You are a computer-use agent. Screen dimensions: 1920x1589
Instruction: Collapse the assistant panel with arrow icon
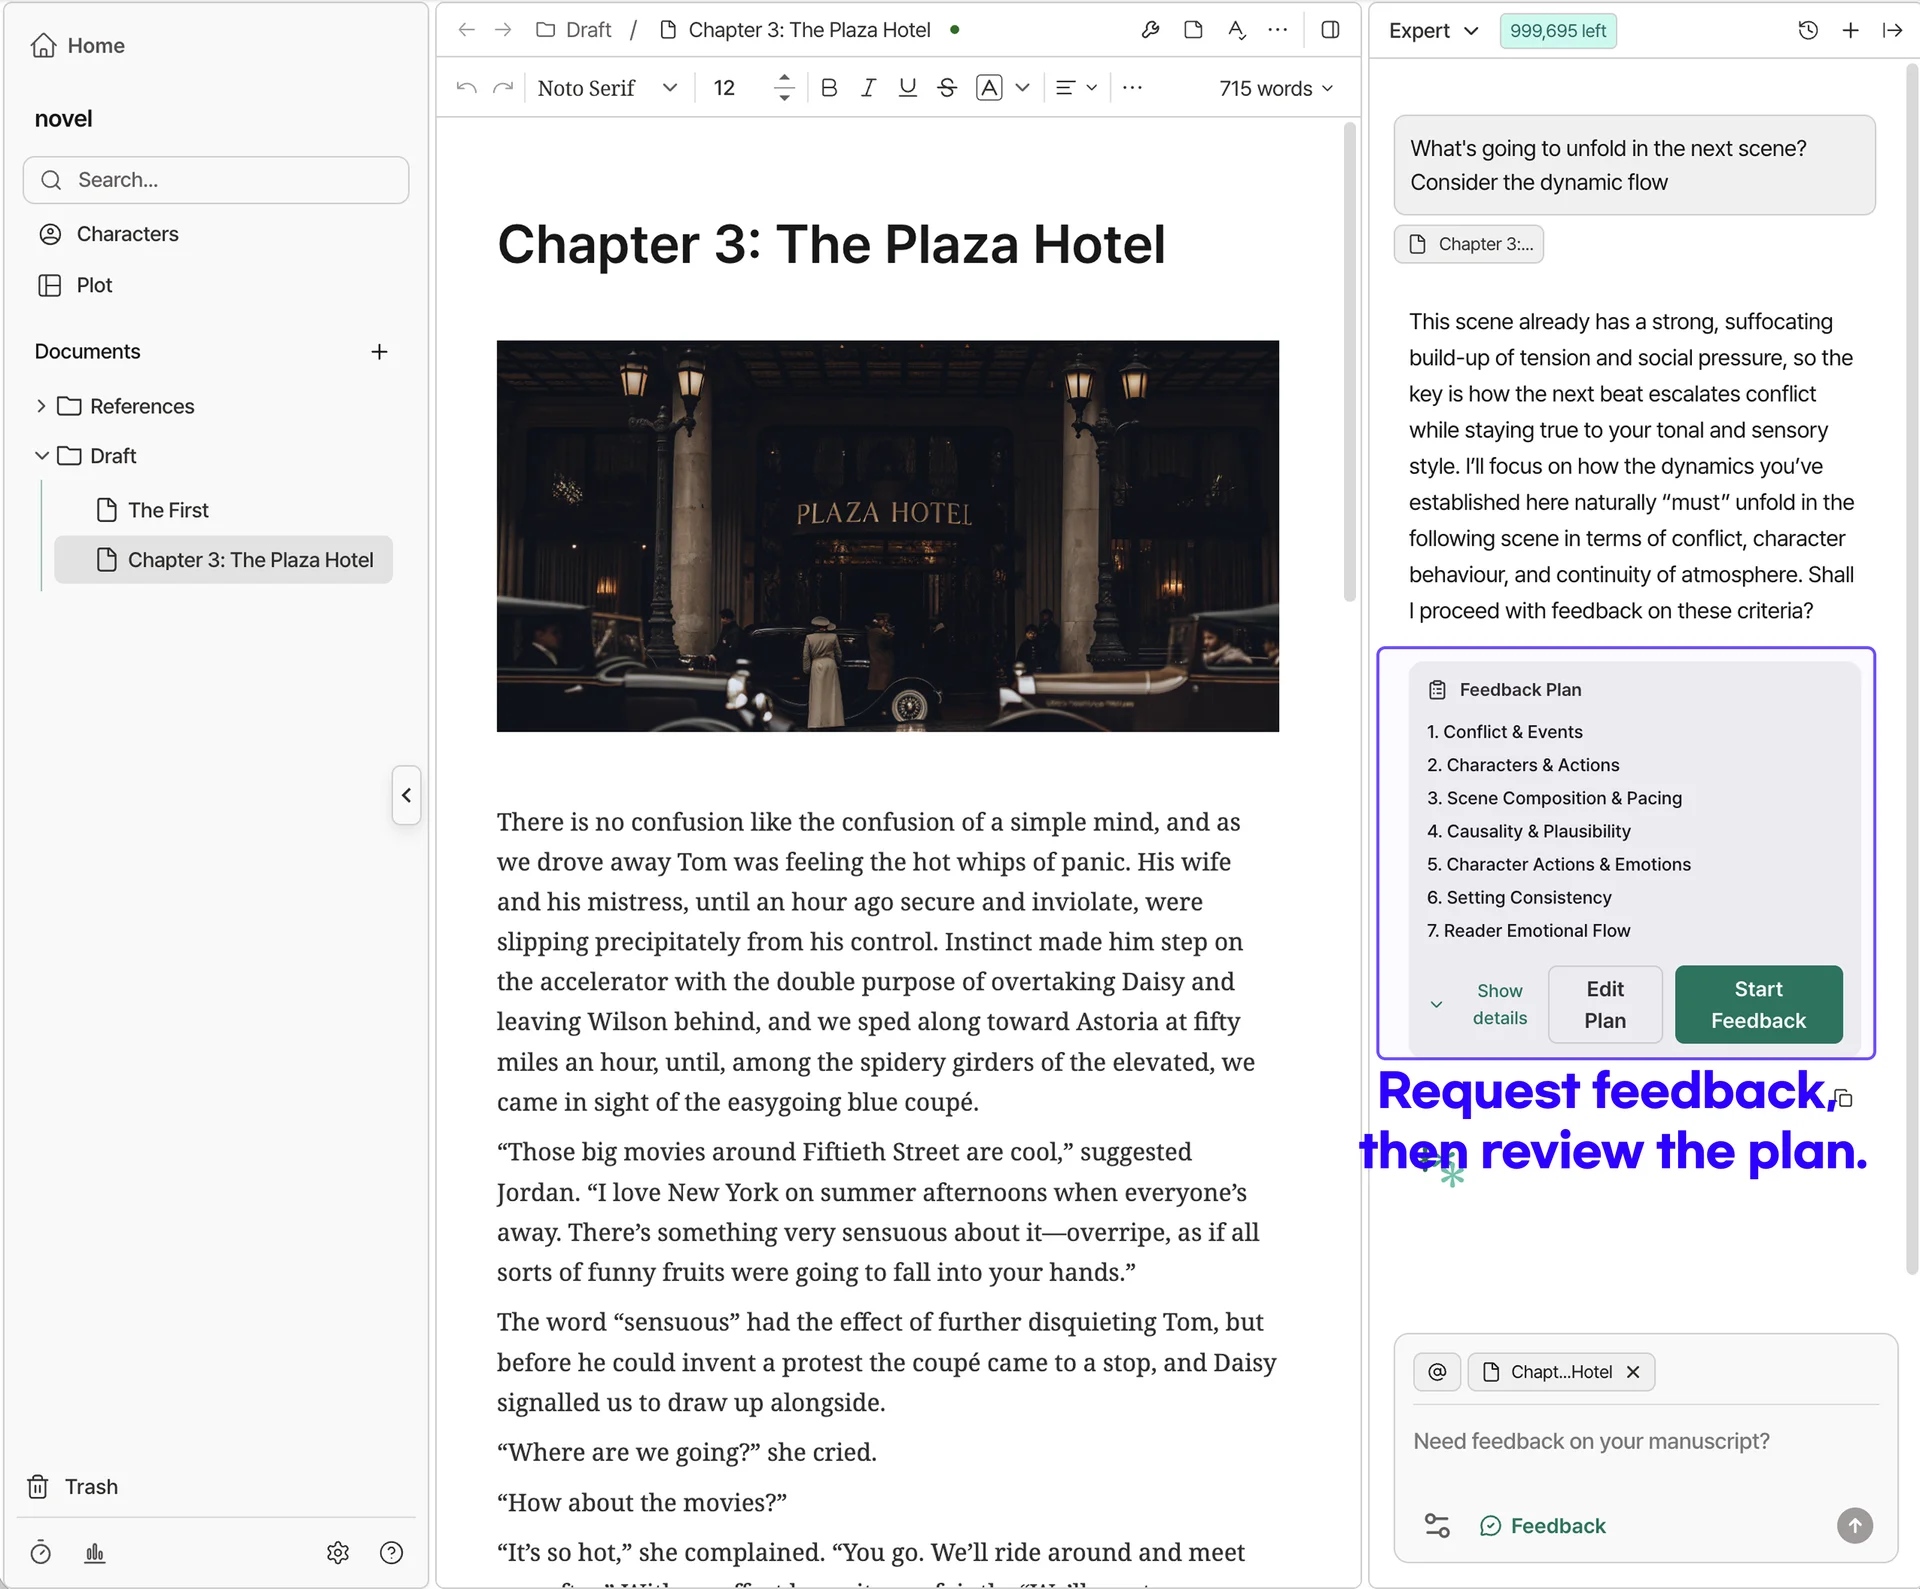pos(1892,30)
